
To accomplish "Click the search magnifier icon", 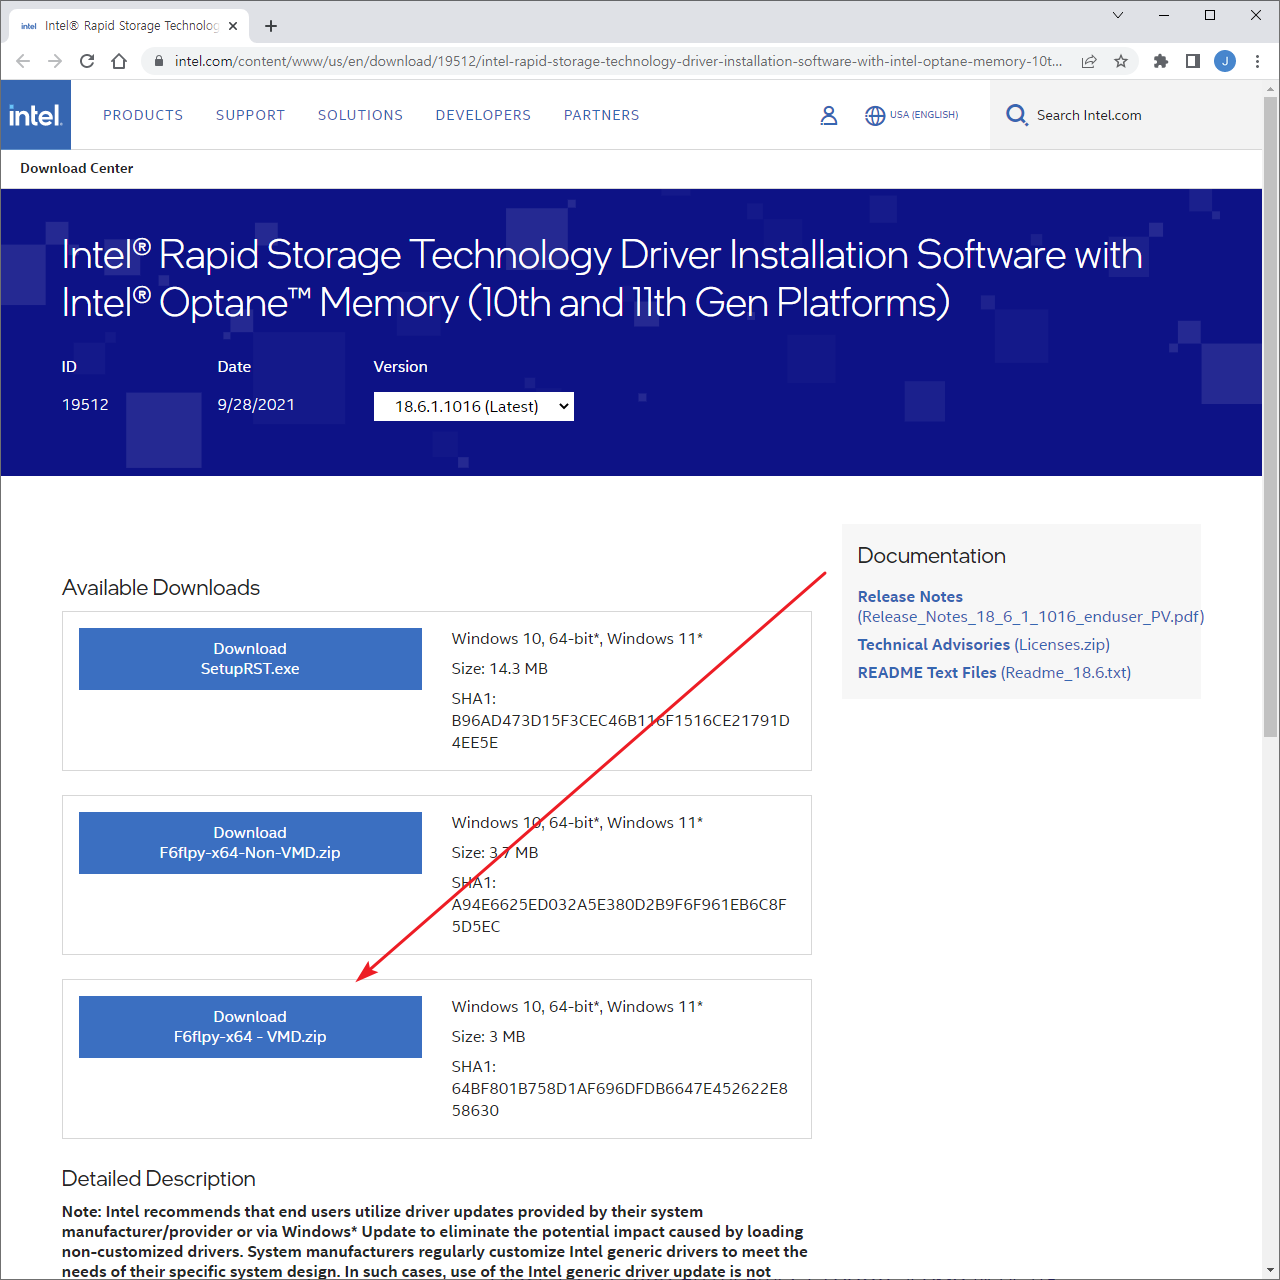I will (1017, 115).
